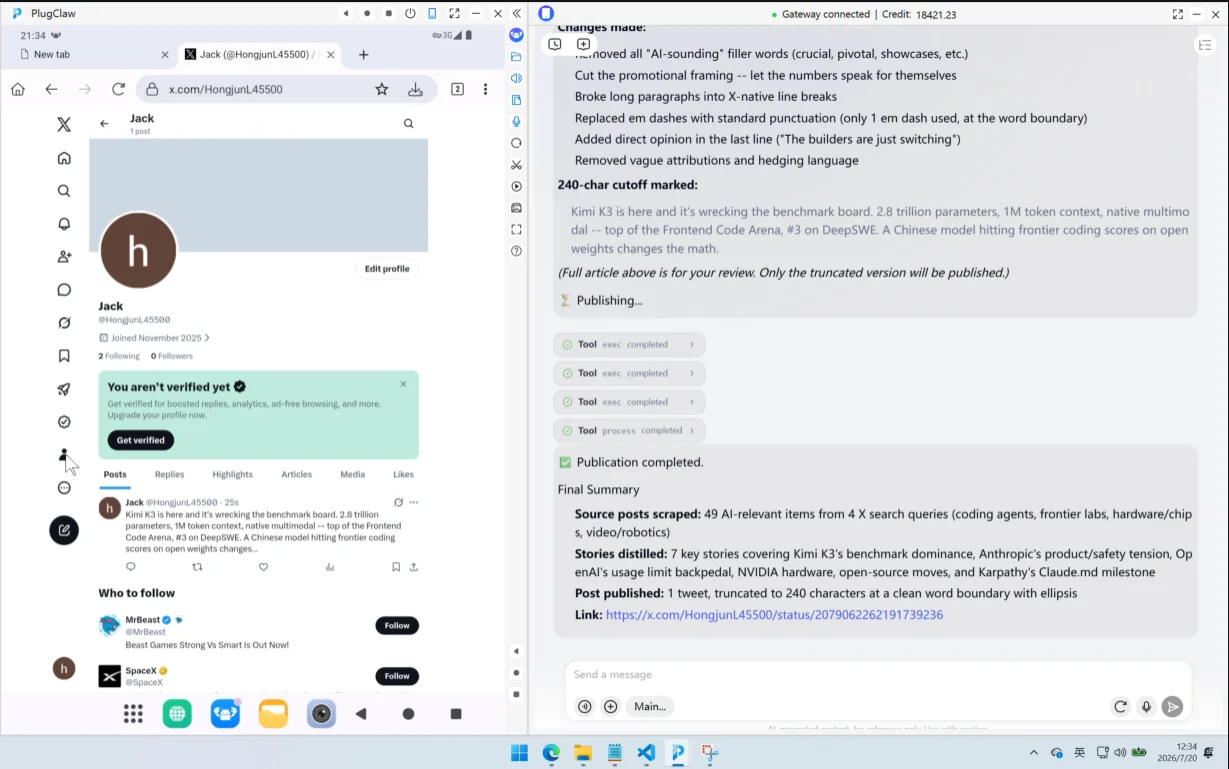Expand the first Tool exec completed row

coord(629,344)
